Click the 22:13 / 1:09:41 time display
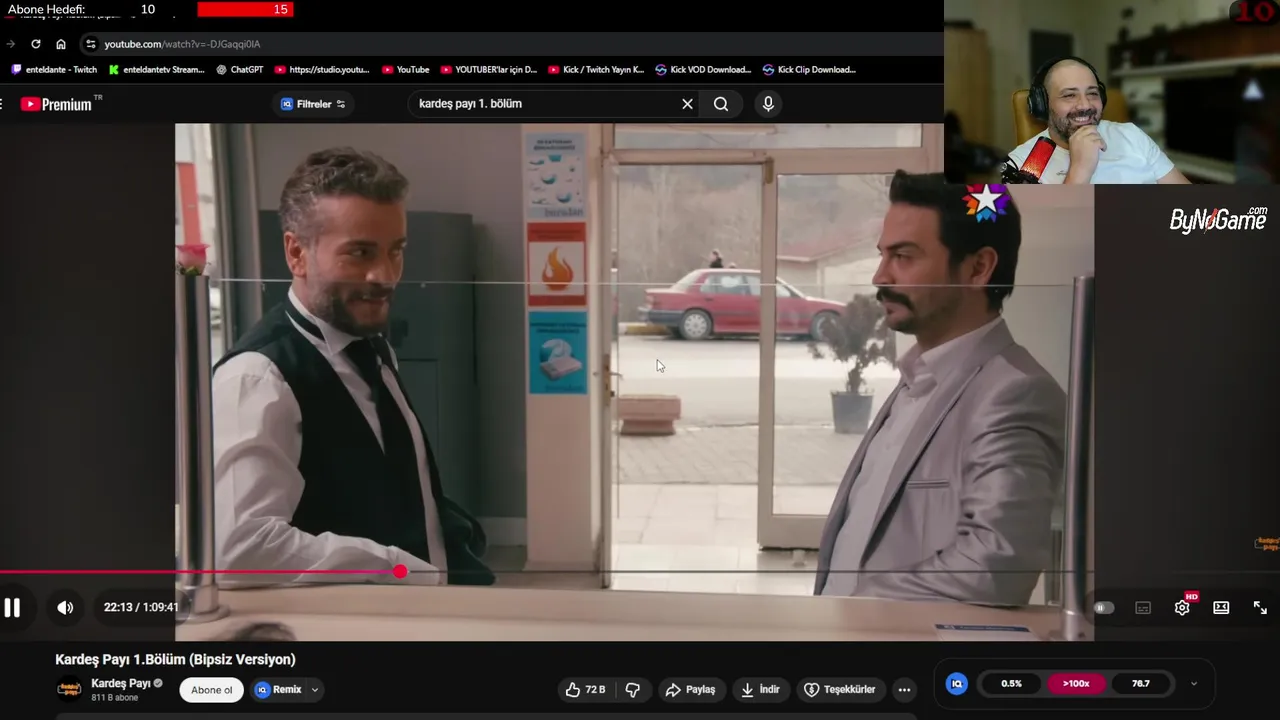Viewport: 1280px width, 720px height. coord(141,607)
